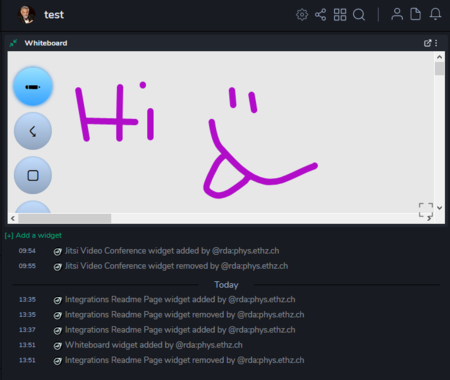Click the horizontal scrollbar left arrow

[x=13, y=218]
